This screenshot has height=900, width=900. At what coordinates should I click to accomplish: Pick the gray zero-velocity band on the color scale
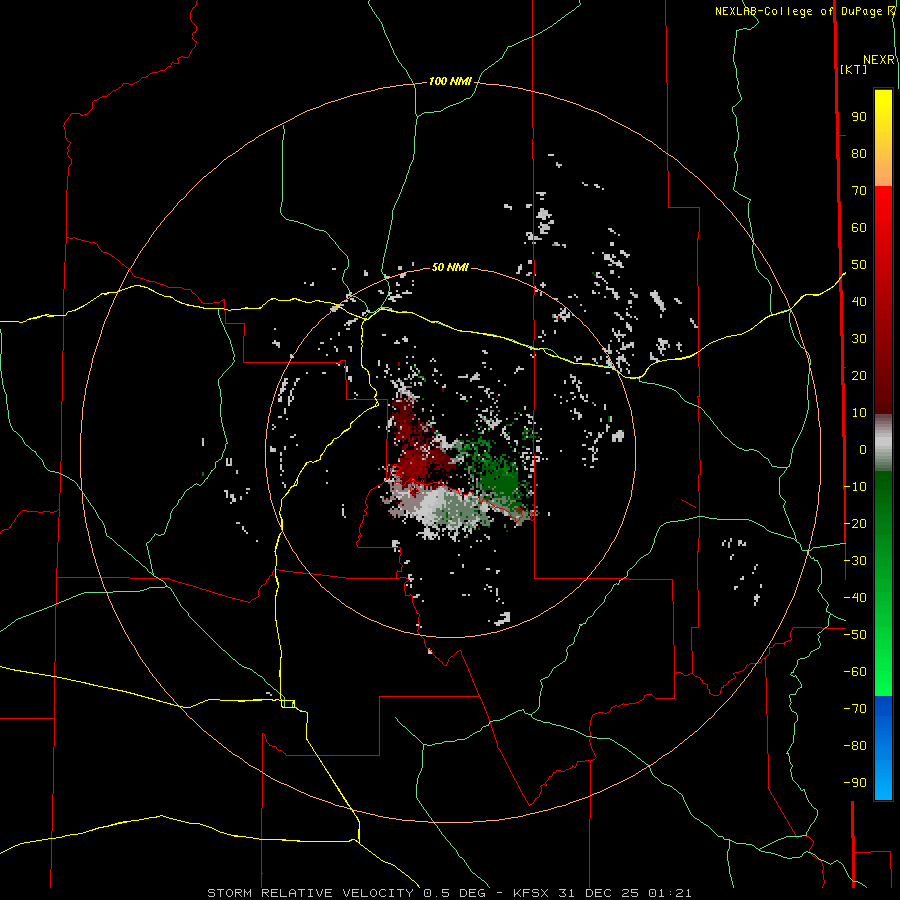coord(883,443)
